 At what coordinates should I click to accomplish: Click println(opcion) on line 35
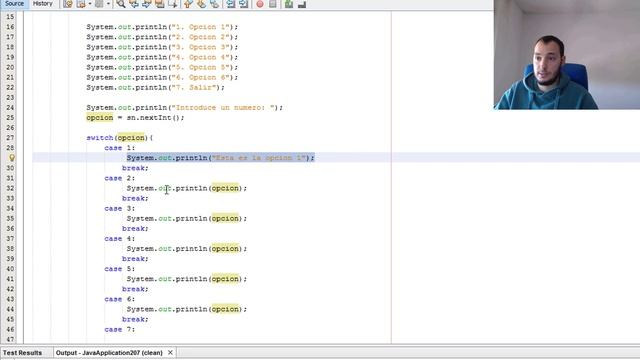click(187, 218)
